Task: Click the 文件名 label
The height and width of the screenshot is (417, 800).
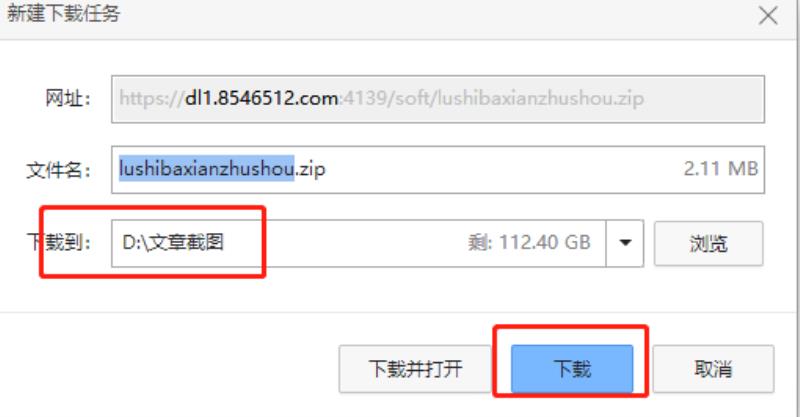Action: click(x=59, y=170)
